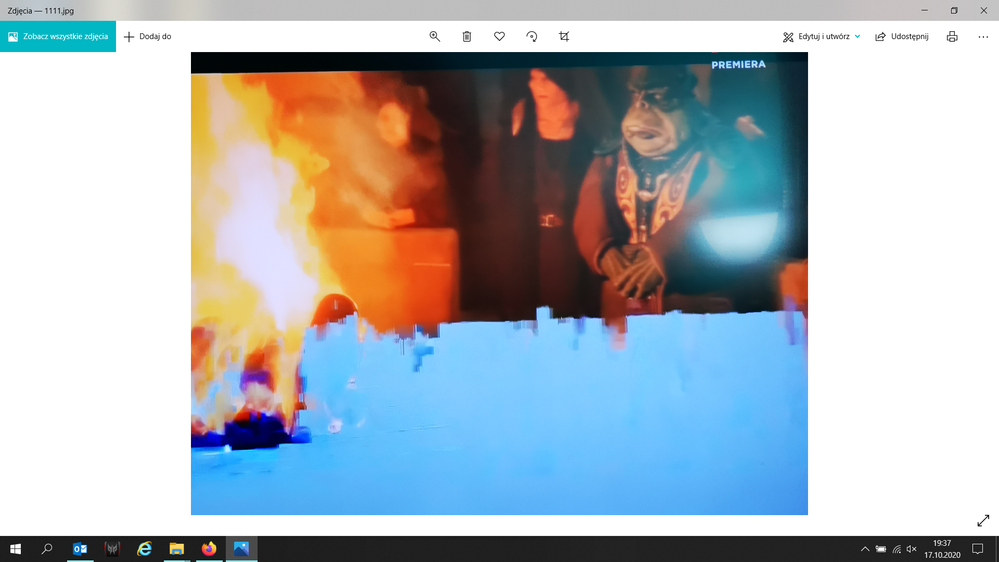Expand the 'Edytuj i utwórz' dropdown

822,36
